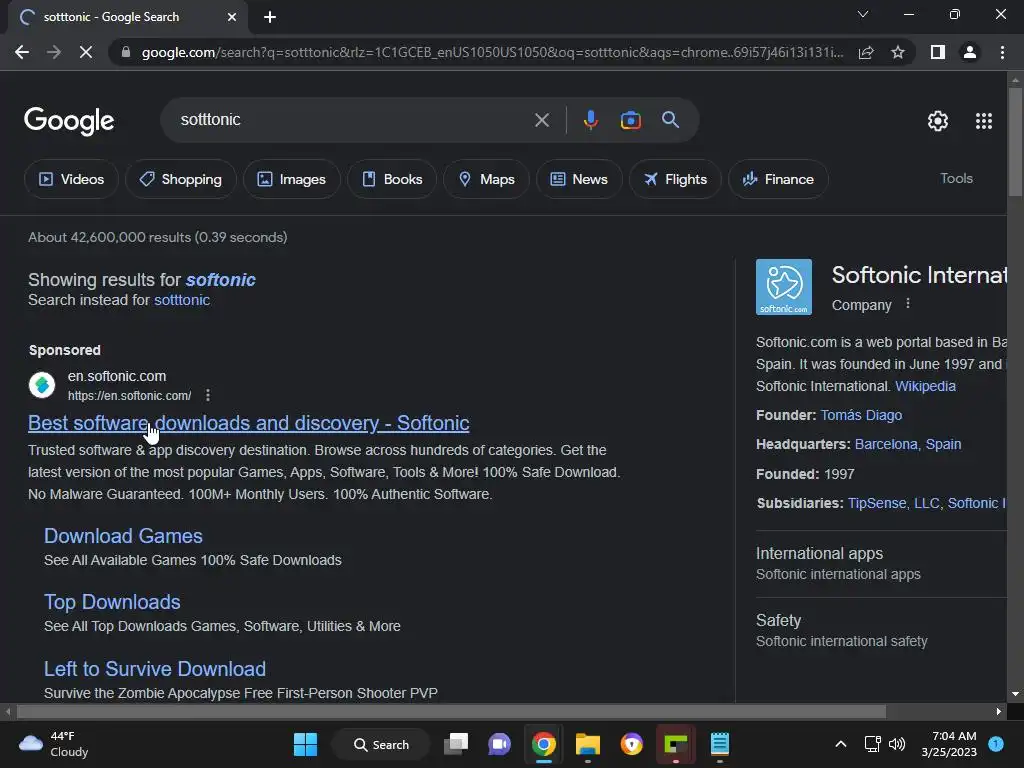Viewport: 1024px width, 768px height.
Task: Click the horizontal scrollbar
Action: (x=451, y=711)
